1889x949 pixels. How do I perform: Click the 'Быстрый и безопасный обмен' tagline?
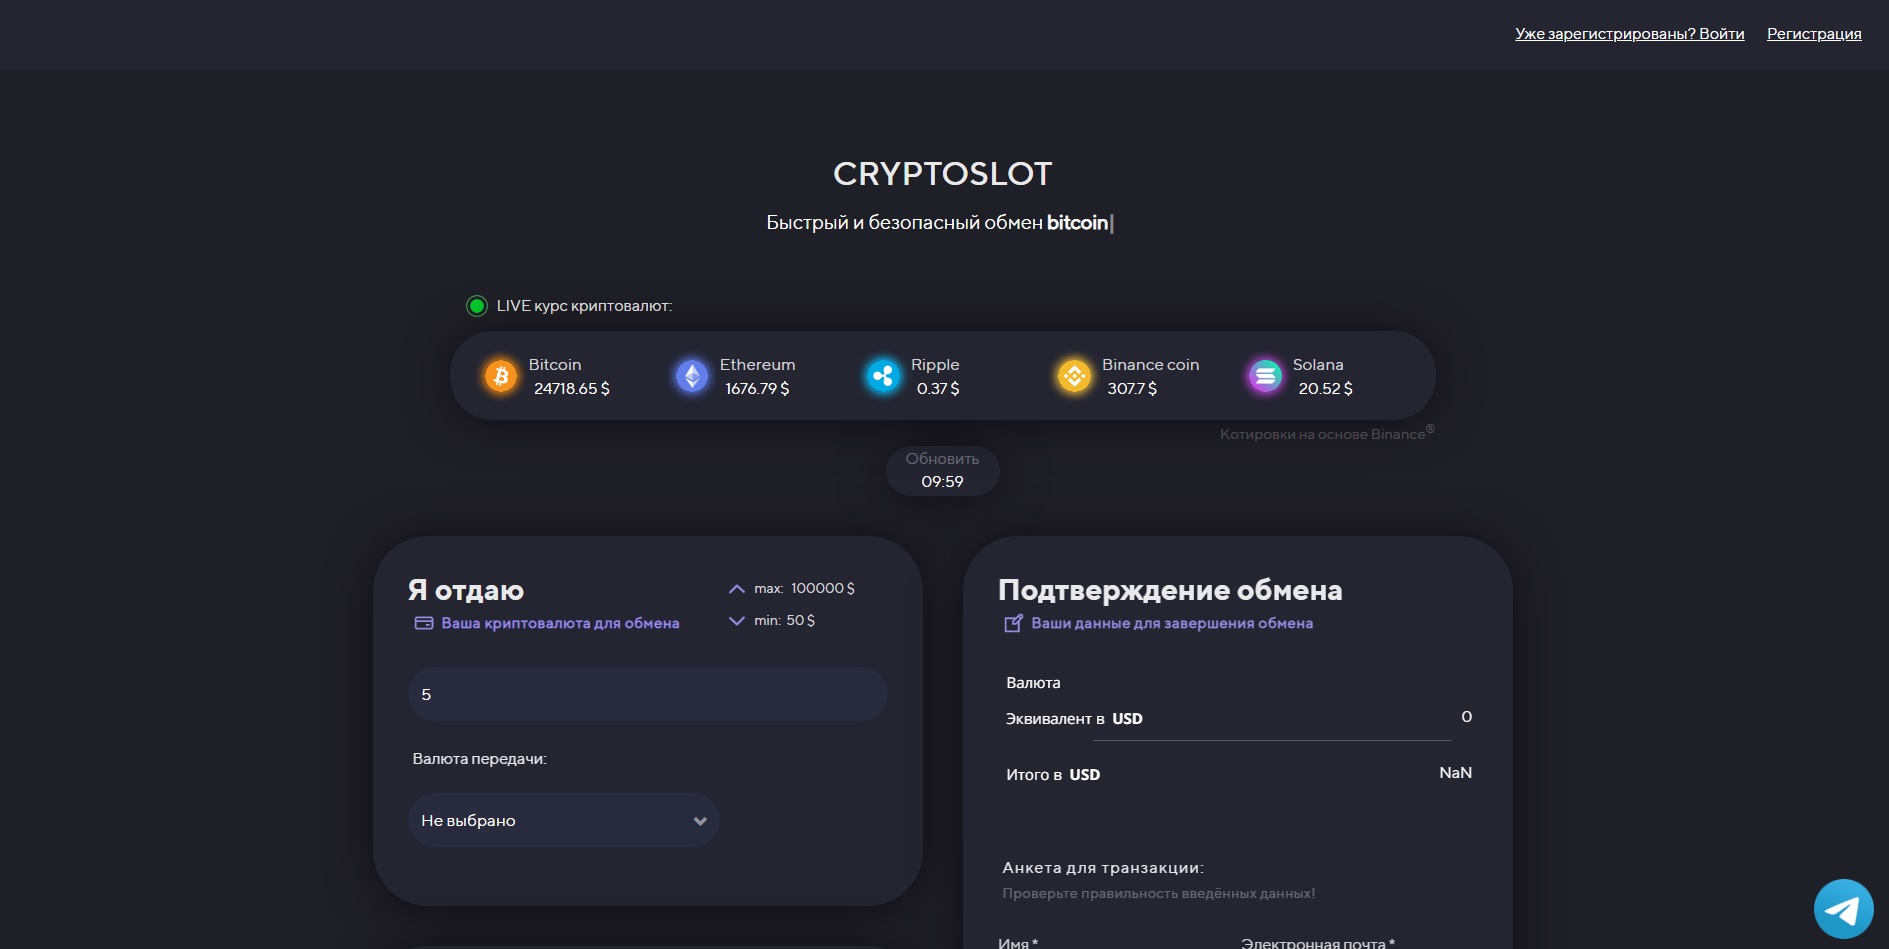click(904, 223)
